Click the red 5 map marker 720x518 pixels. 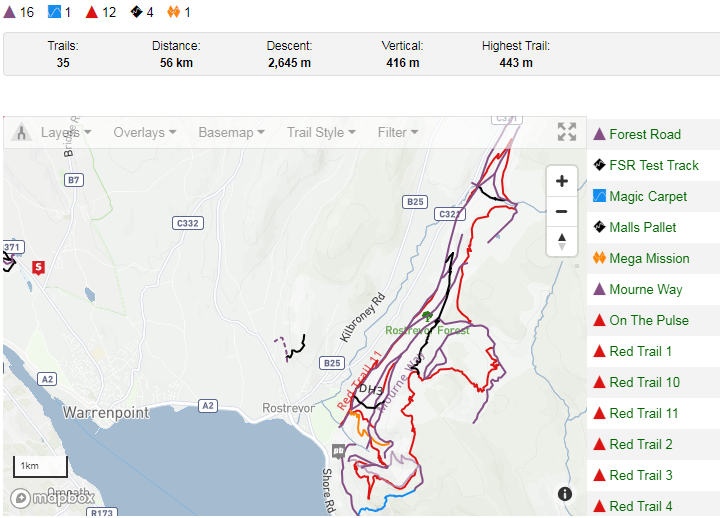39,267
